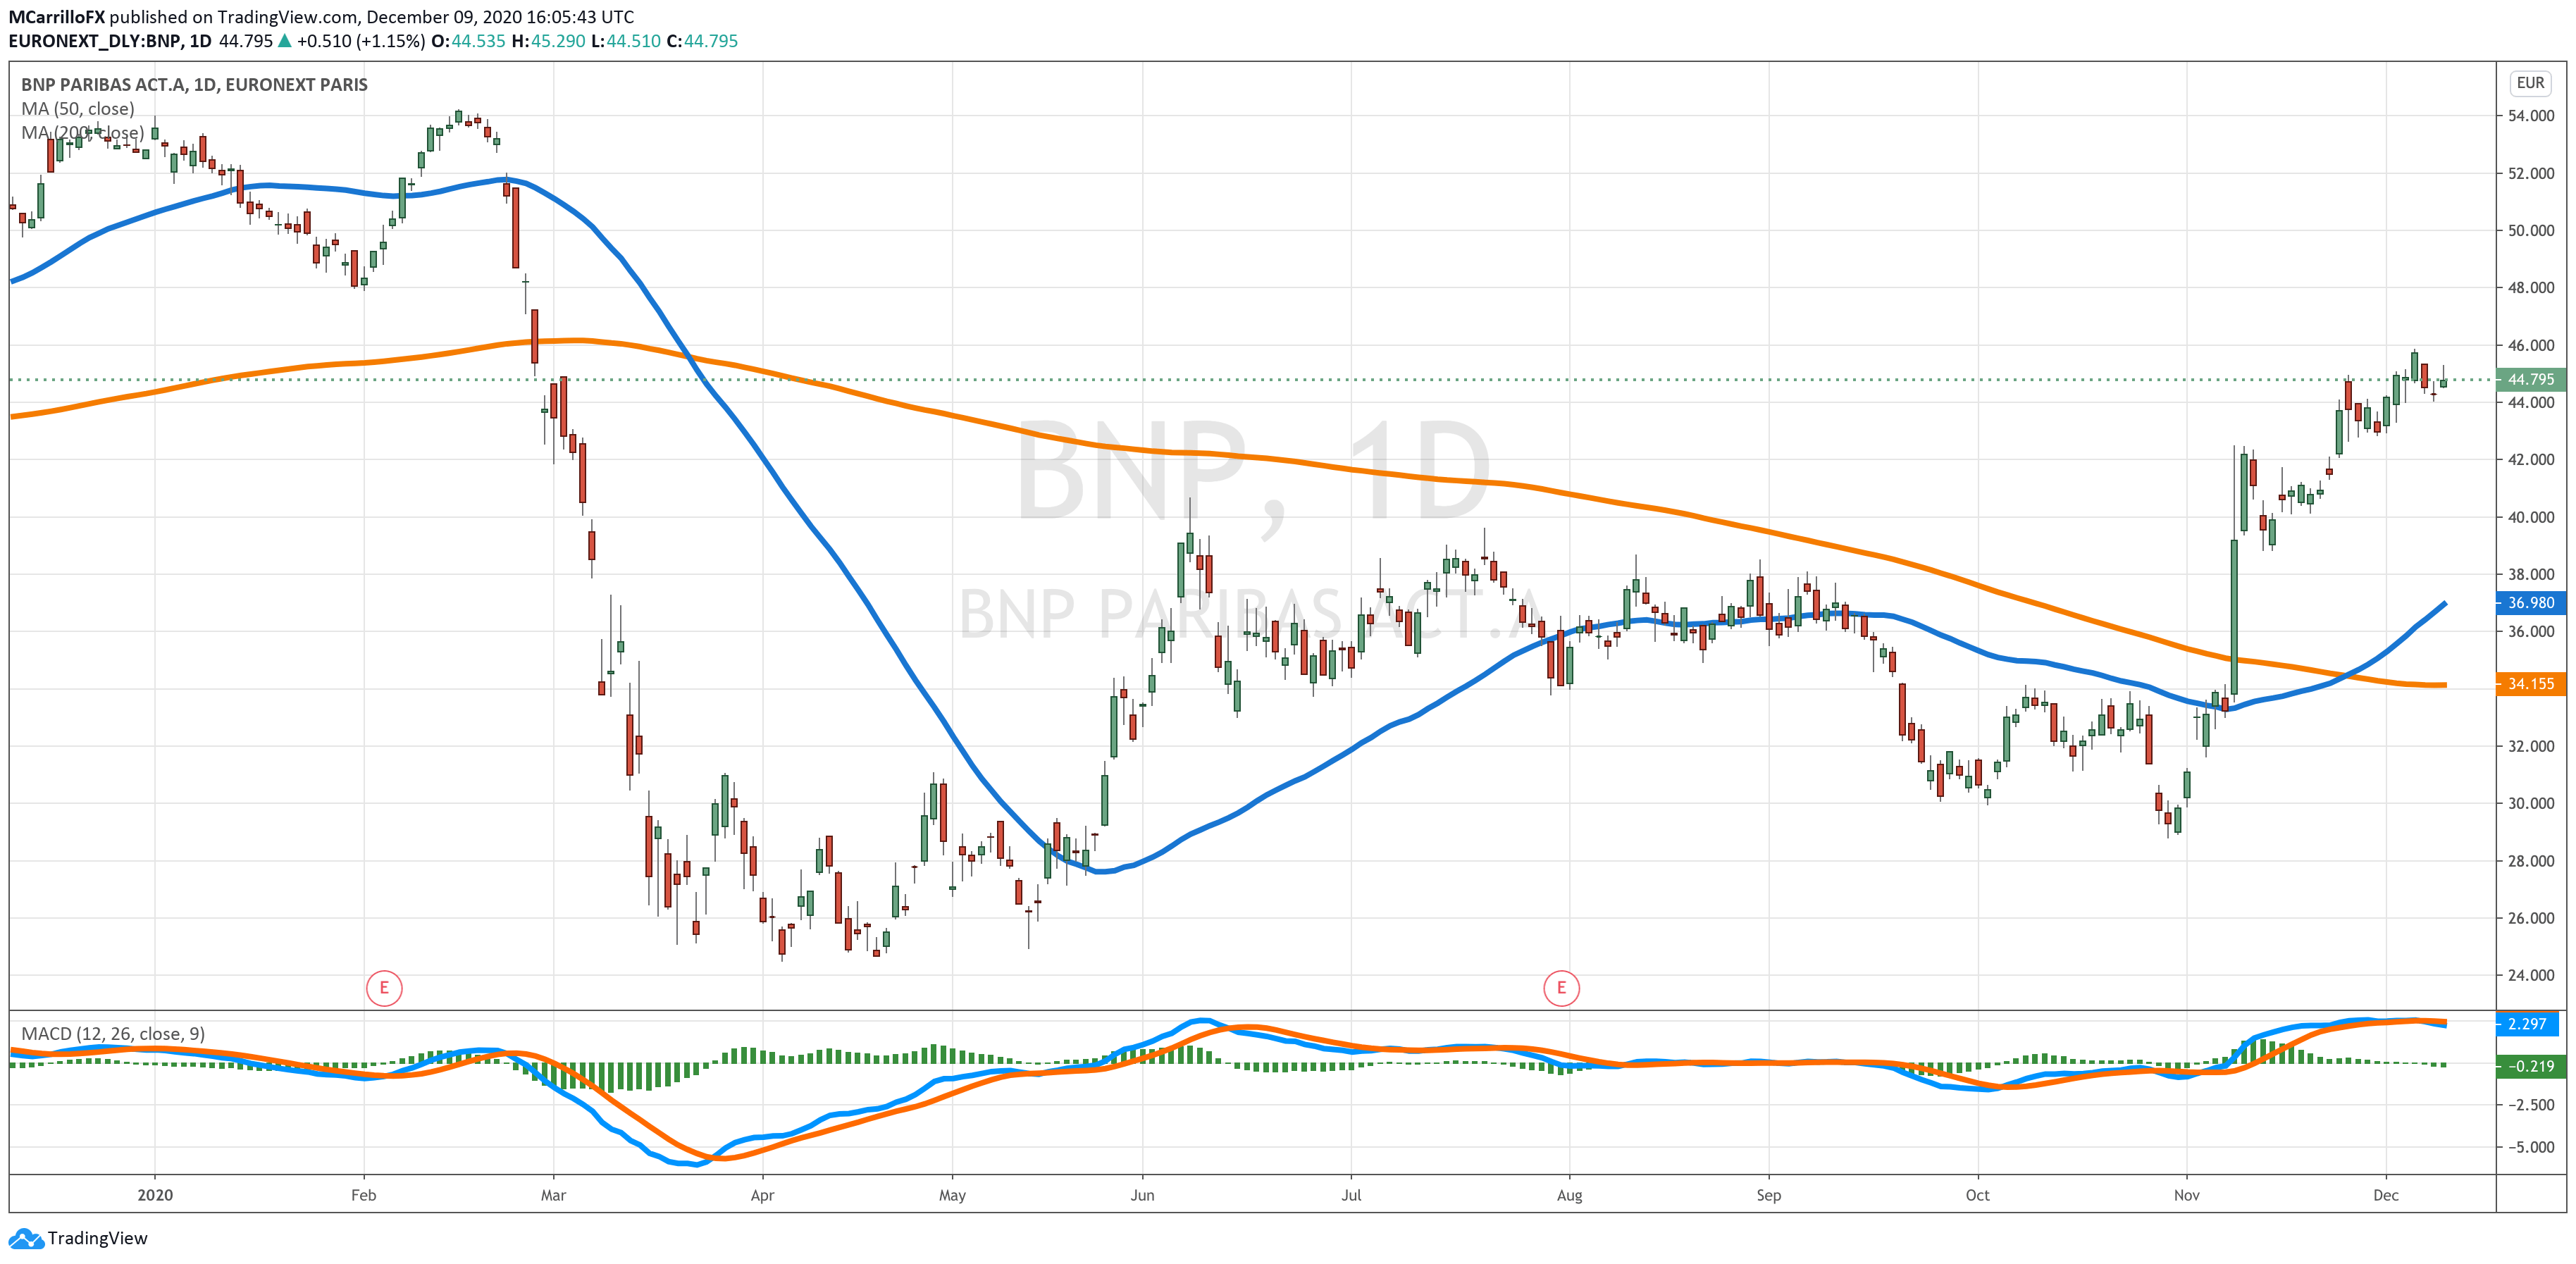Viewport: 2576px width, 1264px height.
Task: Click the blue 36.980 MA price label
Action: click(2531, 603)
